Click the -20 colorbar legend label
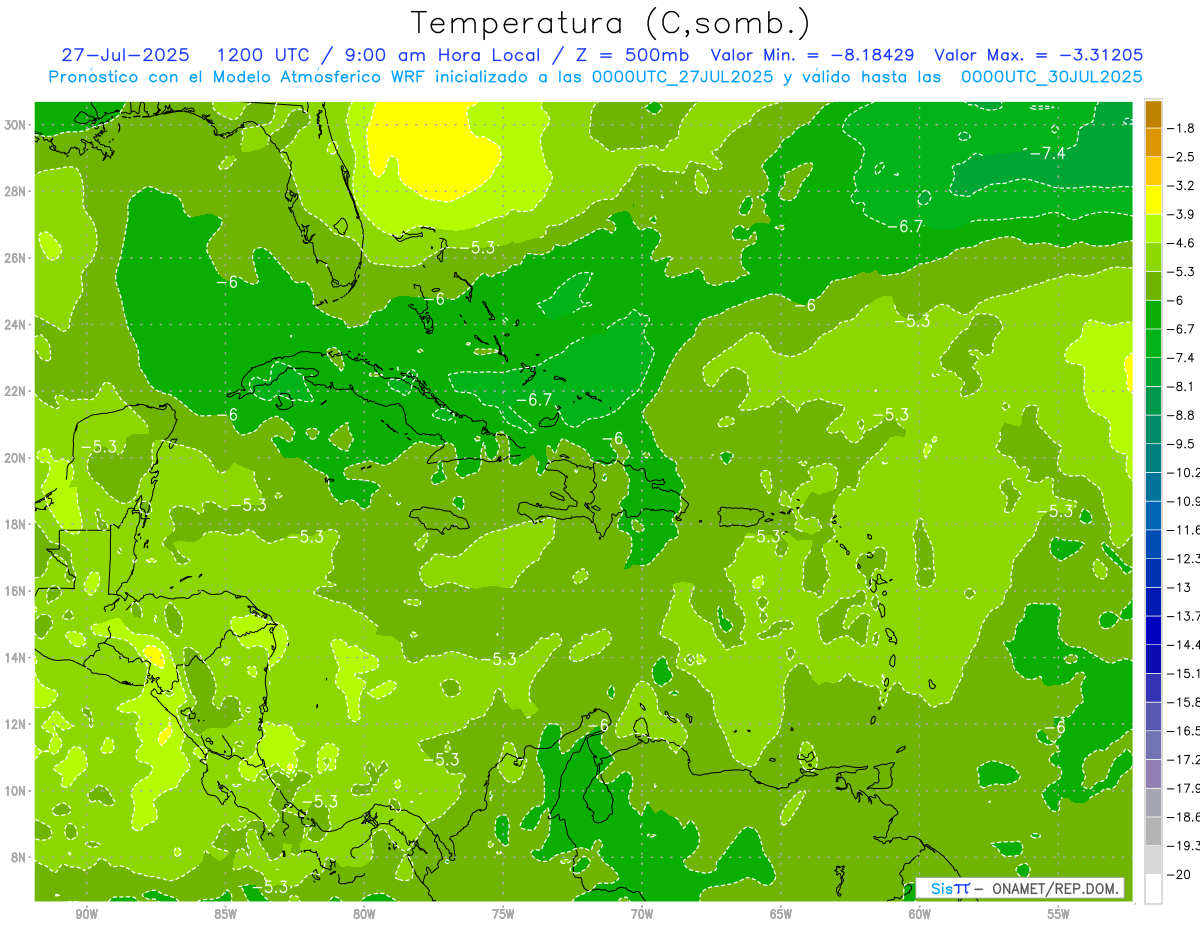Image resolution: width=1200 pixels, height=927 pixels. [1180, 874]
